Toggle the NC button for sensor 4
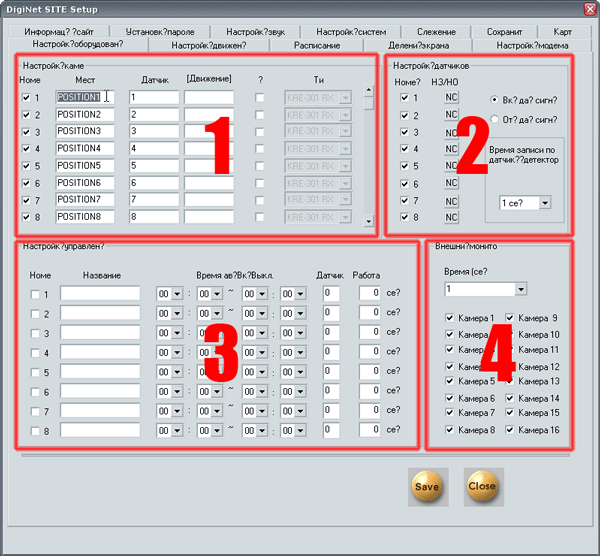Image resolution: width=600 pixels, height=556 pixels. tap(451, 149)
